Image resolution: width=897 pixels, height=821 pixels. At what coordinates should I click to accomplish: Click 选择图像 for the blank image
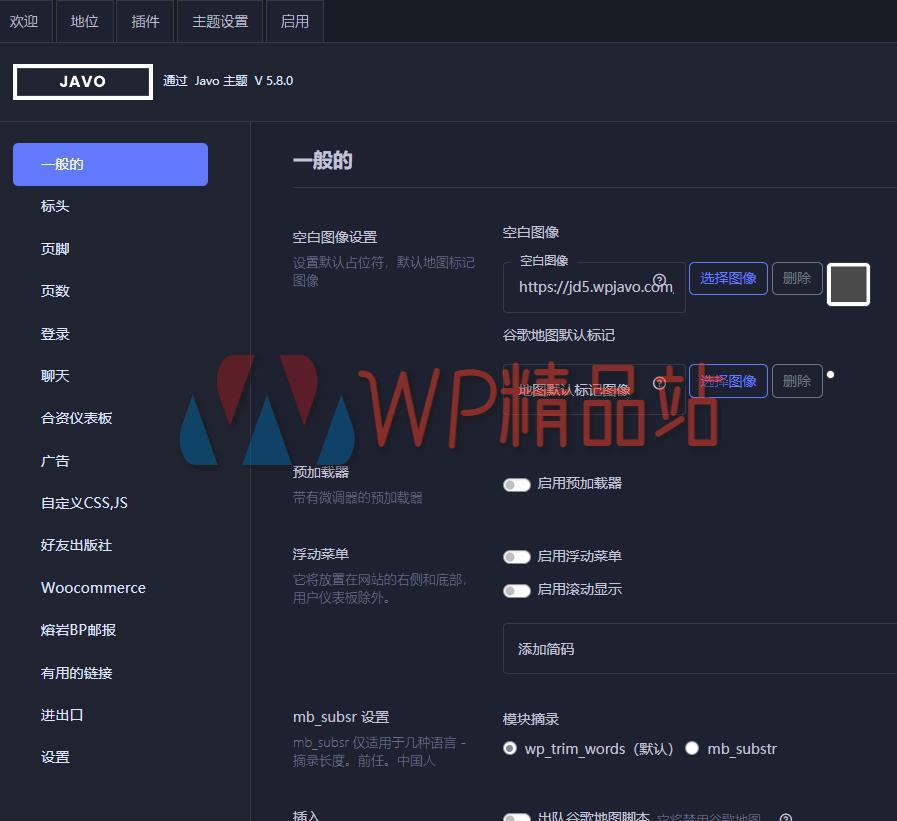(x=727, y=278)
